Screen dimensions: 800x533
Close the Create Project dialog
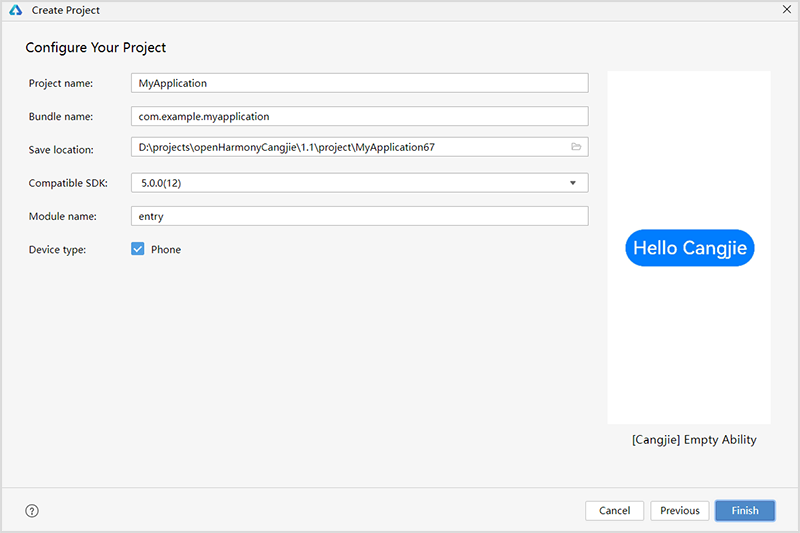point(785,10)
